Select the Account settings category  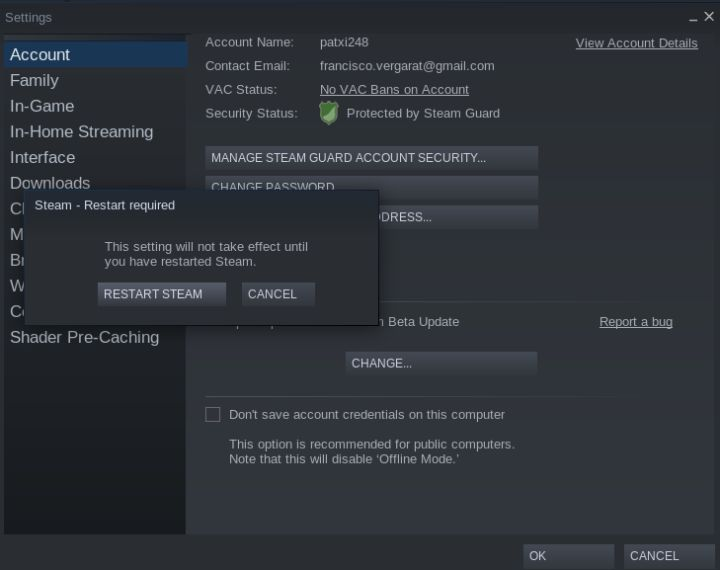(96, 55)
